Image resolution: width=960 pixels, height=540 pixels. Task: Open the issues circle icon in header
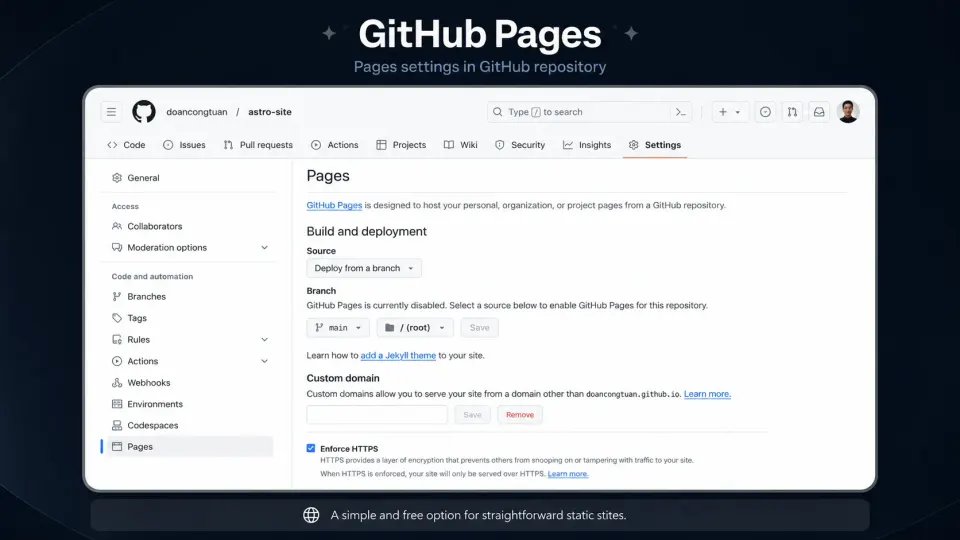tap(765, 112)
